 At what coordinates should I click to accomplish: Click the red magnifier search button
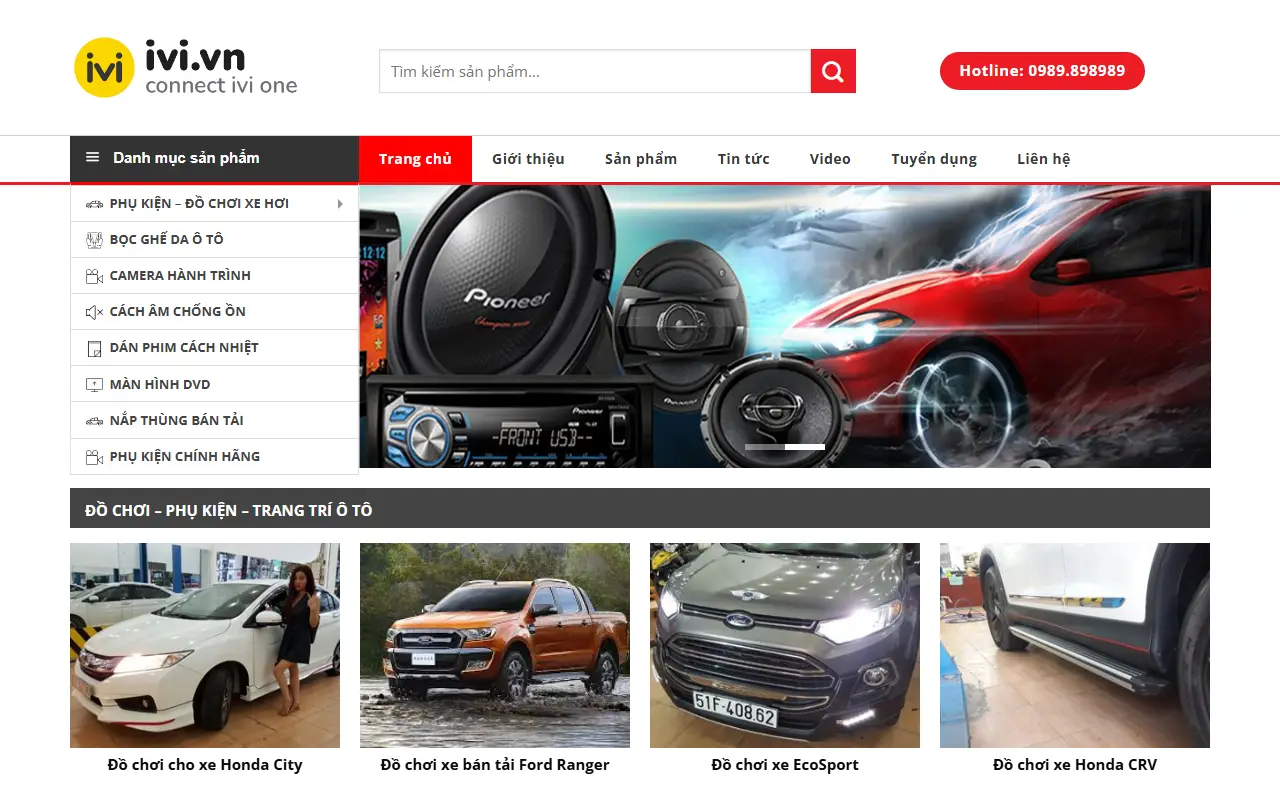(833, 71)
